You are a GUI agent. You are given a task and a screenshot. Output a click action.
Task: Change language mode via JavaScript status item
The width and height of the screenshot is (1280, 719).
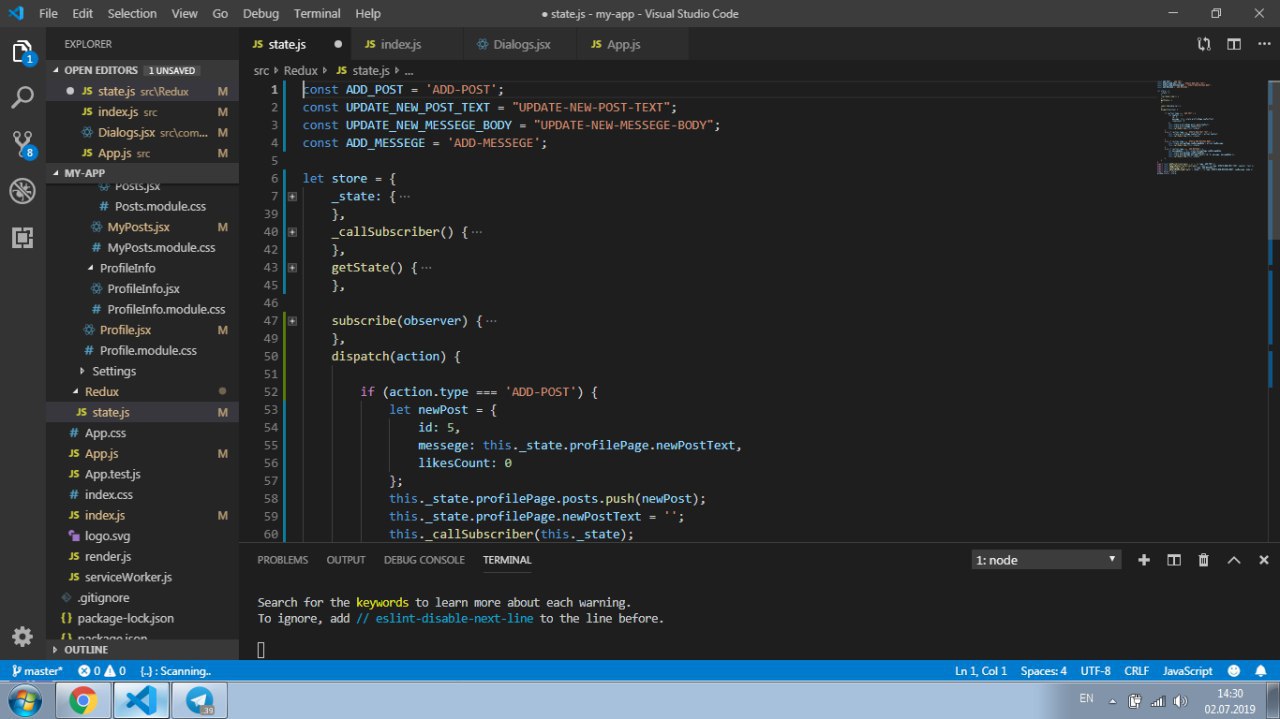click(1188, 671)
